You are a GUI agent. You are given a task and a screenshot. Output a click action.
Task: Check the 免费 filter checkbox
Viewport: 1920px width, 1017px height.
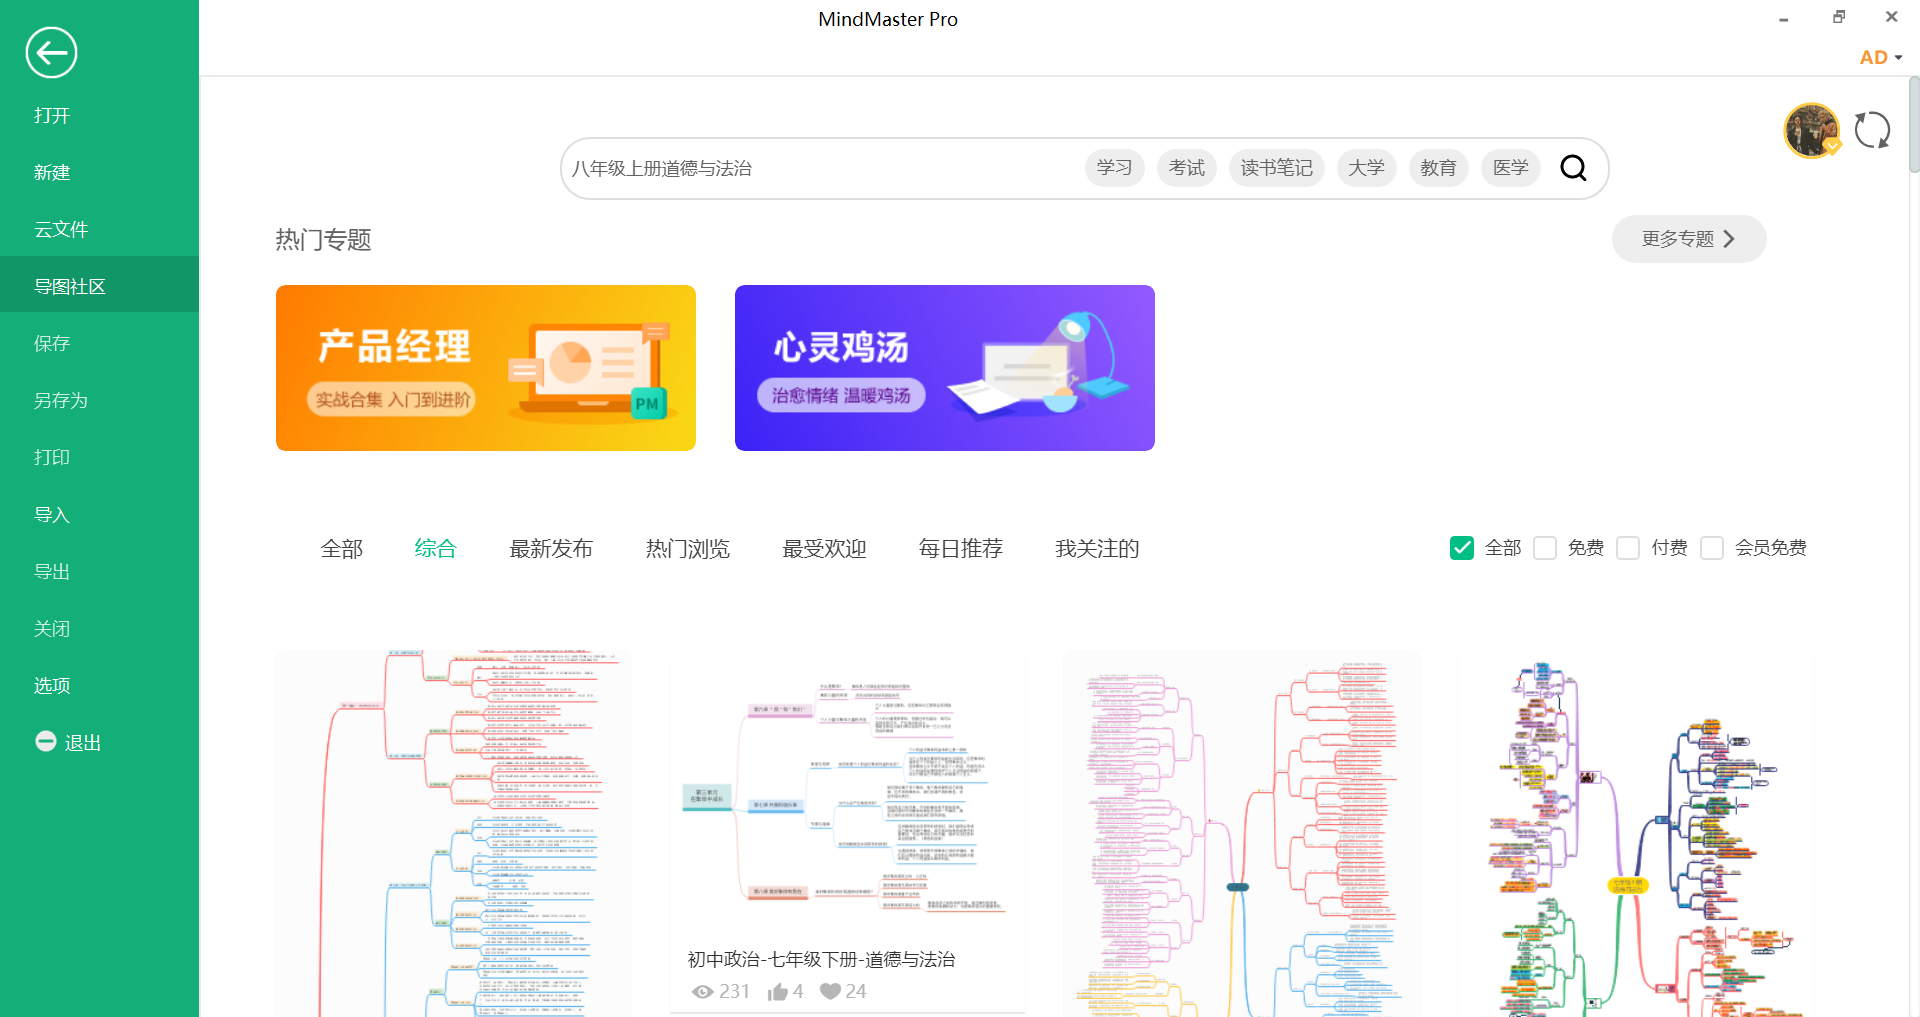point(1545,548)
